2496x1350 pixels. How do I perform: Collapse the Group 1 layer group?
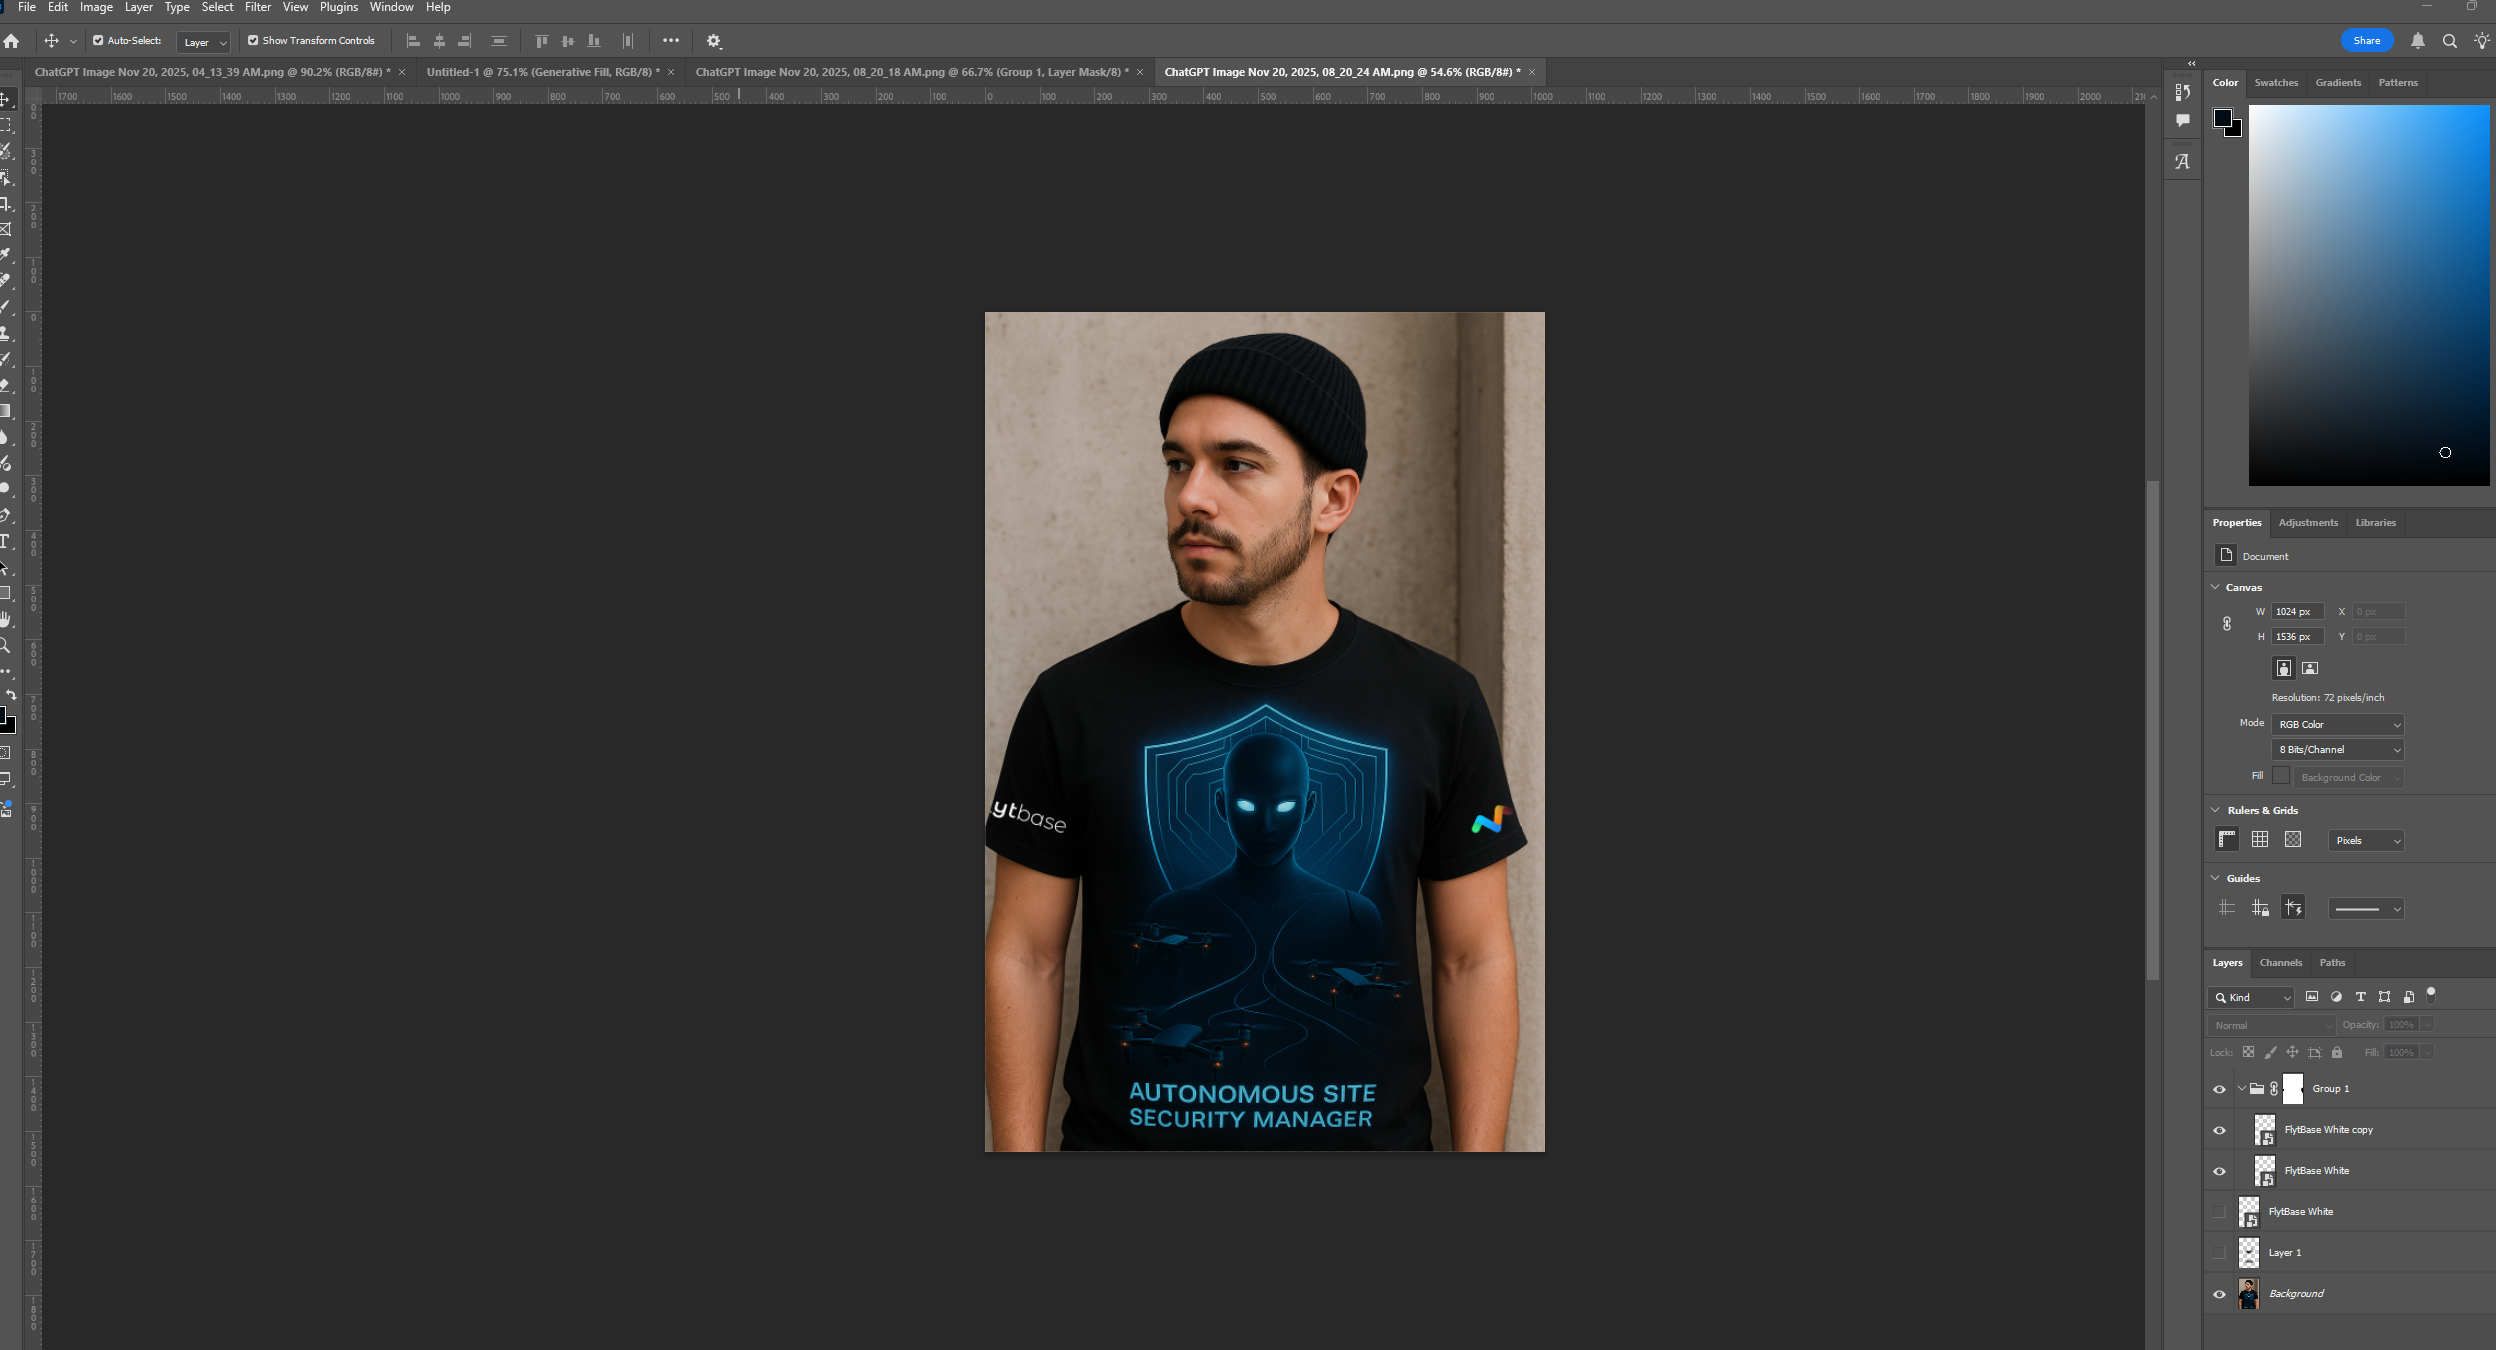(x=2241, y=1089)
